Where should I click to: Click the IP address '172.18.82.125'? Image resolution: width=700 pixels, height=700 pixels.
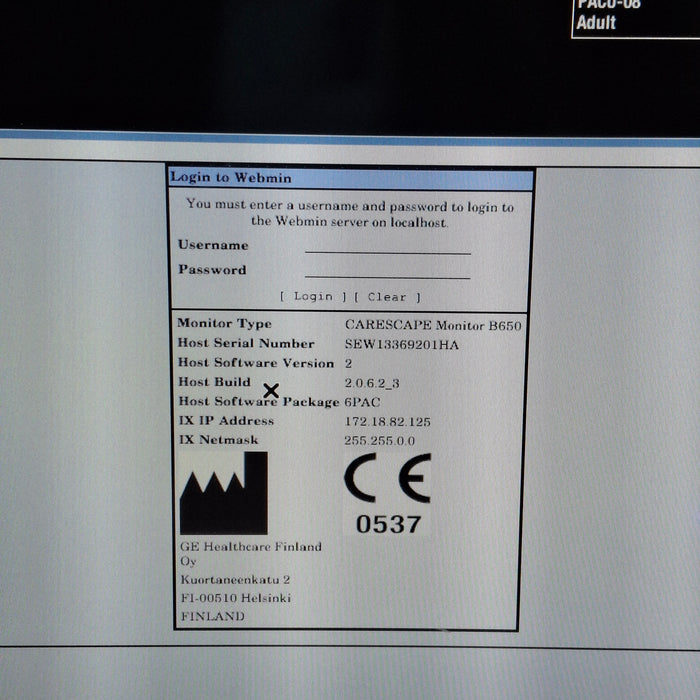click(388, 422)
